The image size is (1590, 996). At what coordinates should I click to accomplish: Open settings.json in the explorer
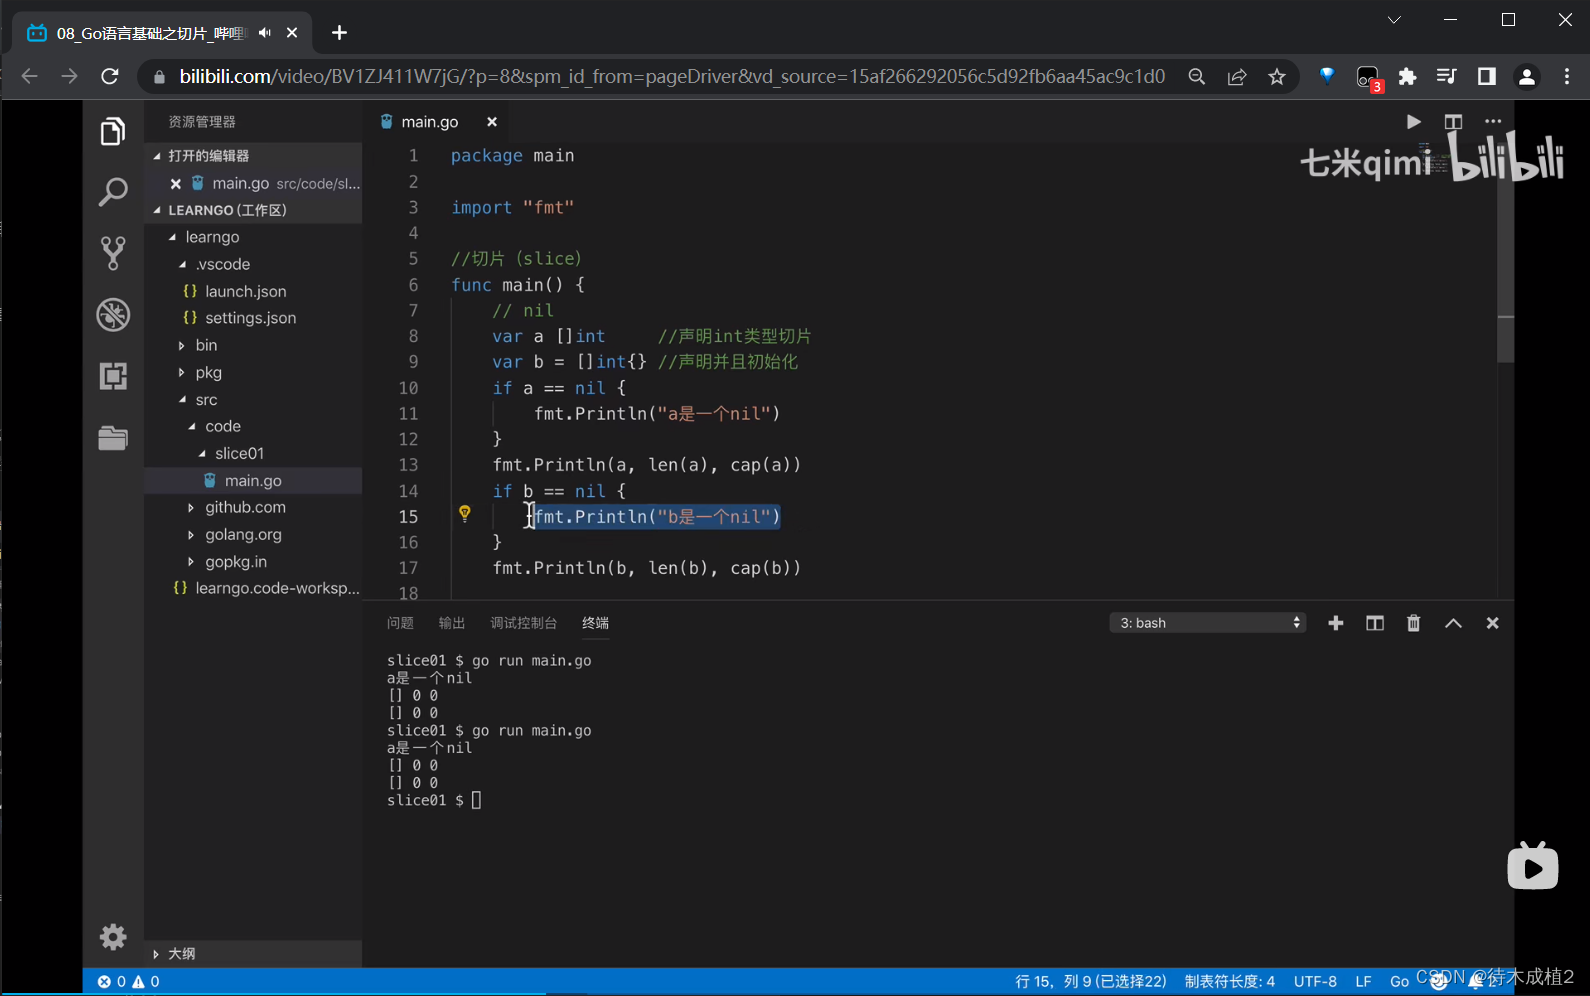pyautogui.click(x=251, y=318)
